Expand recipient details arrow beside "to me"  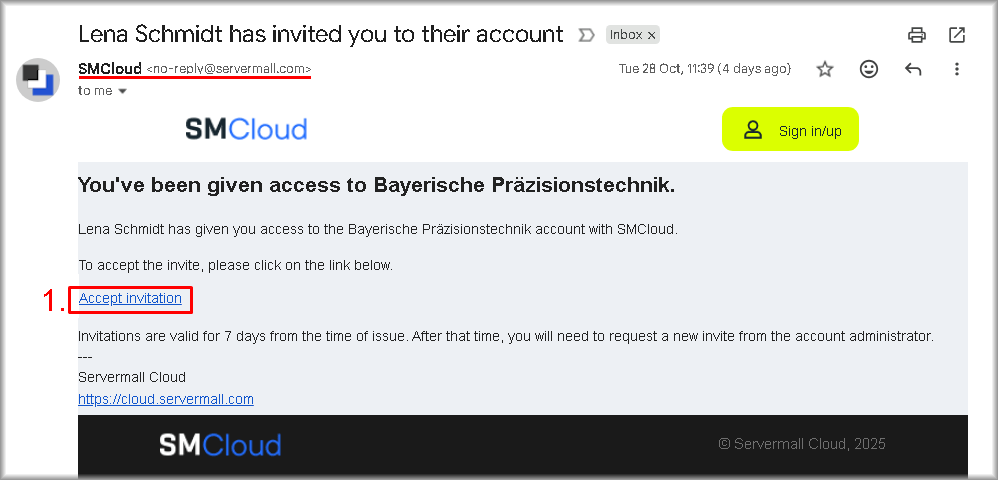click(x=123, y=91)
